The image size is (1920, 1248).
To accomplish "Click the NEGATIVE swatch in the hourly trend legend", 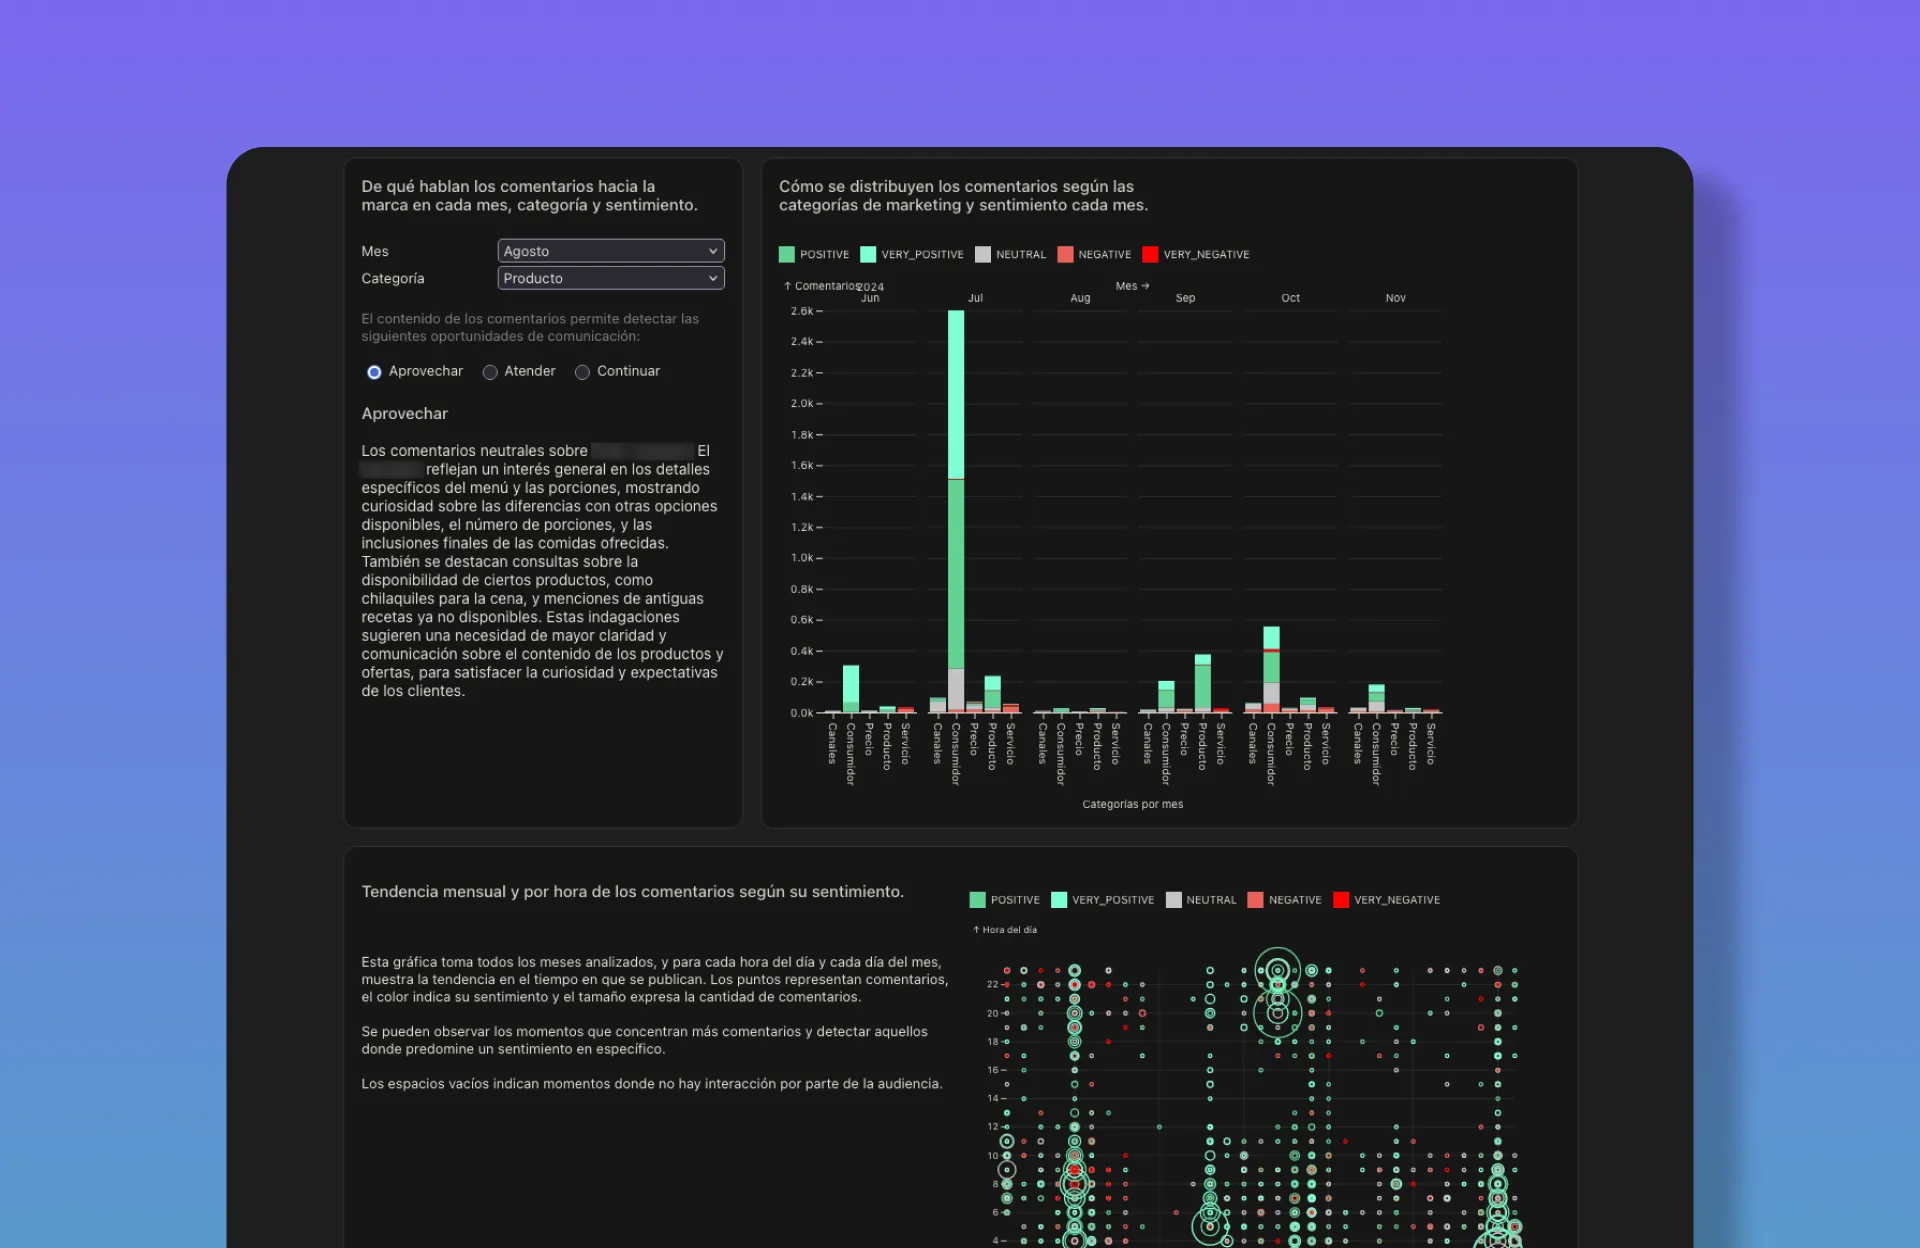I will 1256,900.
